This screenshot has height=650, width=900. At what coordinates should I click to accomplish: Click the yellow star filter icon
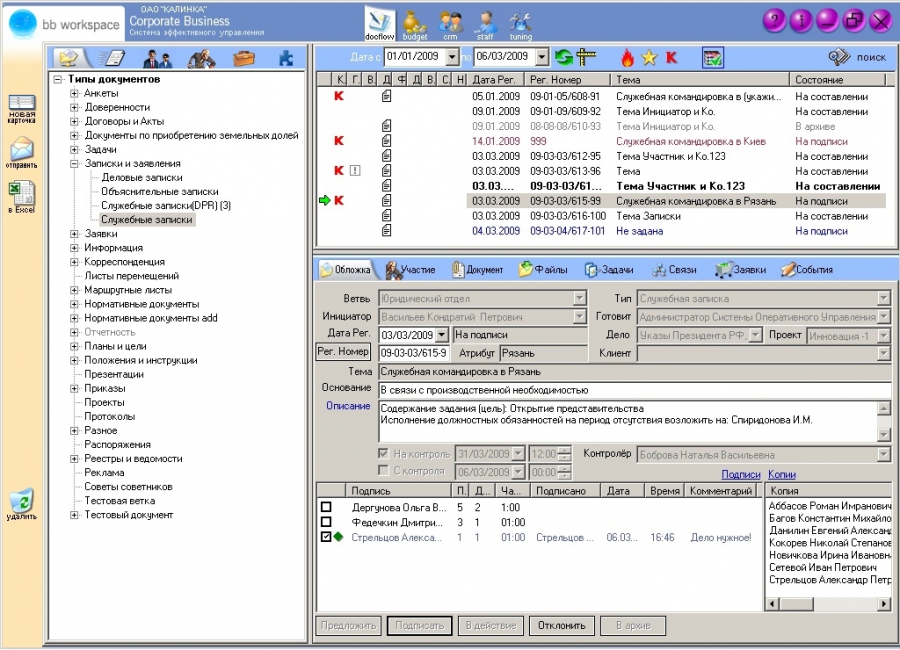(649, 57)
